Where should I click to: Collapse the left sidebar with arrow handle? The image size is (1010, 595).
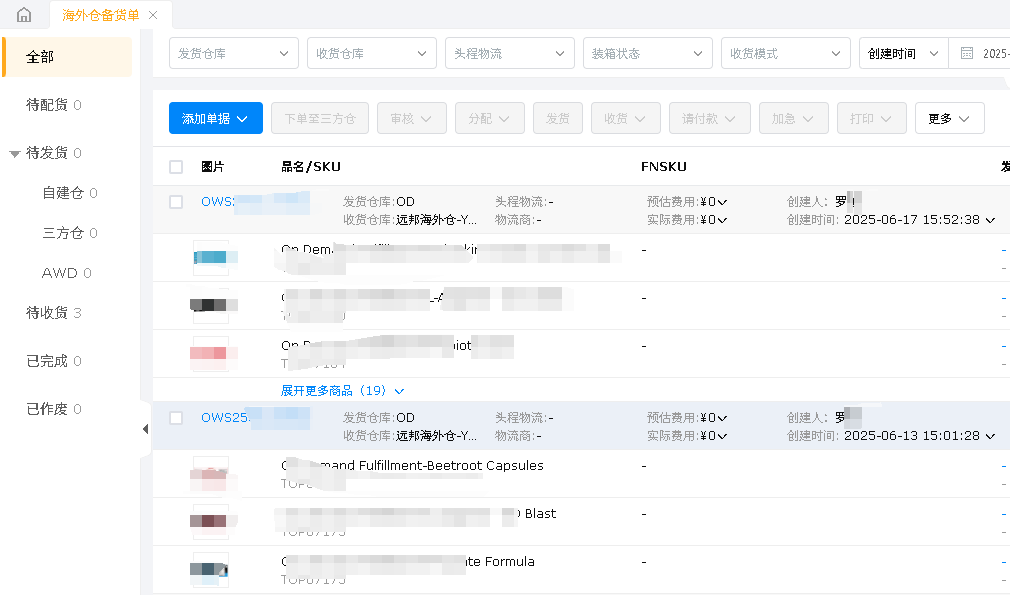tap(145, 429)
